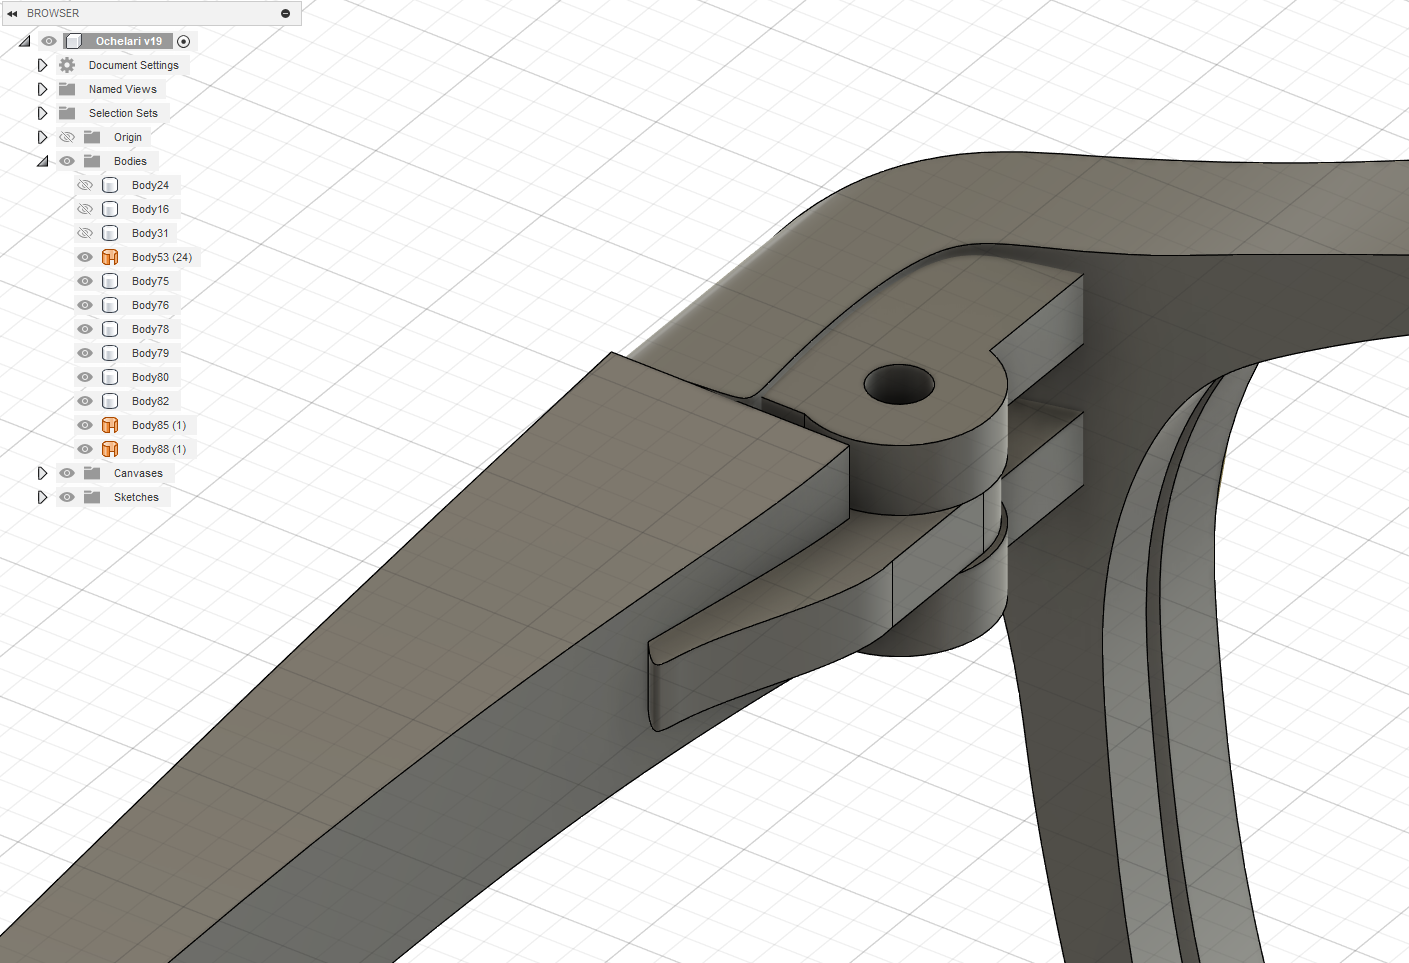Show the hidden Origin folder
The height and width of the screenshot is (963, 1409).
click(67, 137)
